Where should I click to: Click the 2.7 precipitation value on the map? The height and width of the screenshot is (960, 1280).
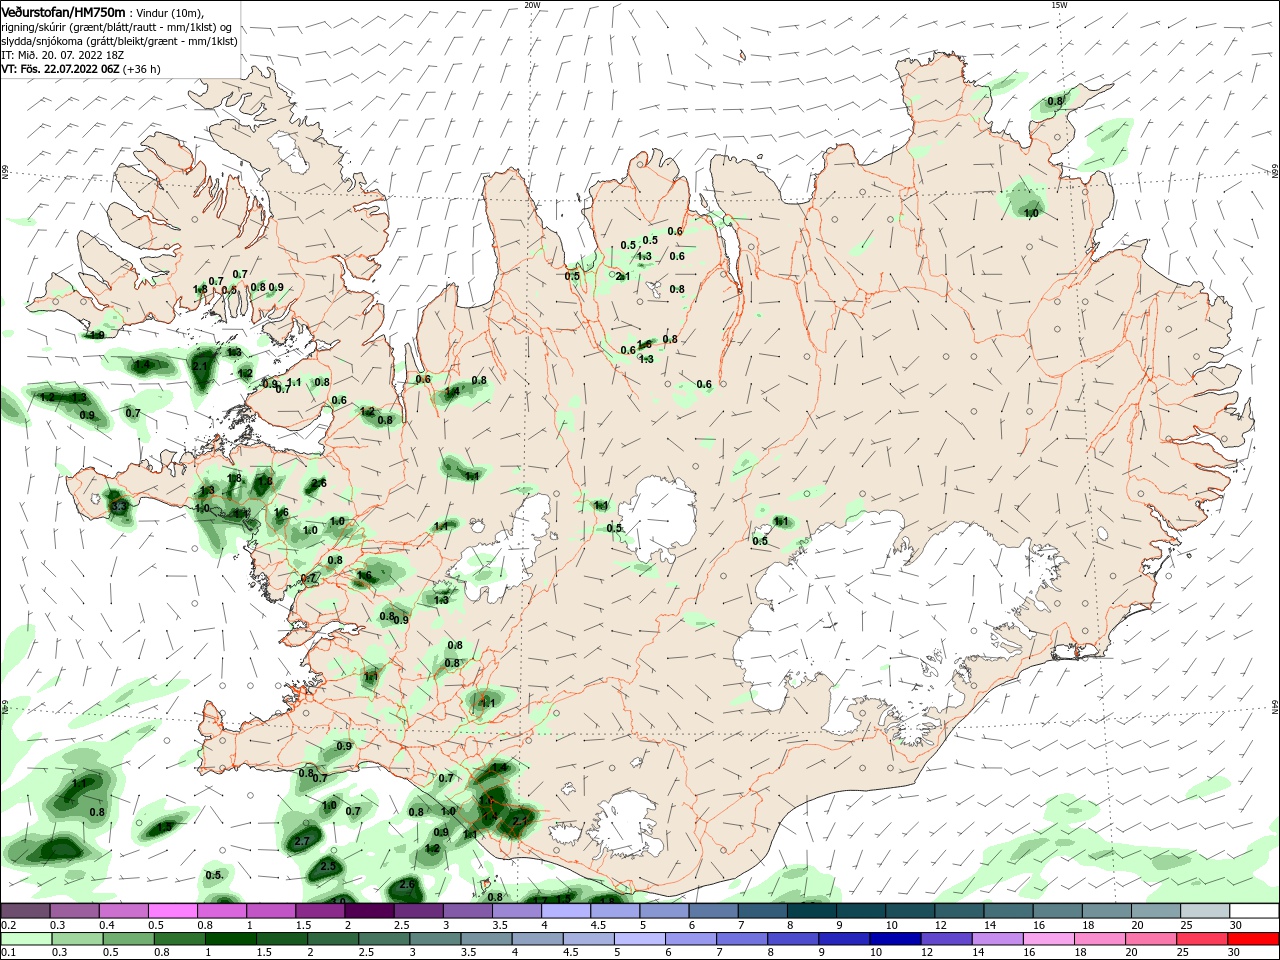click(x=303, y=842)
